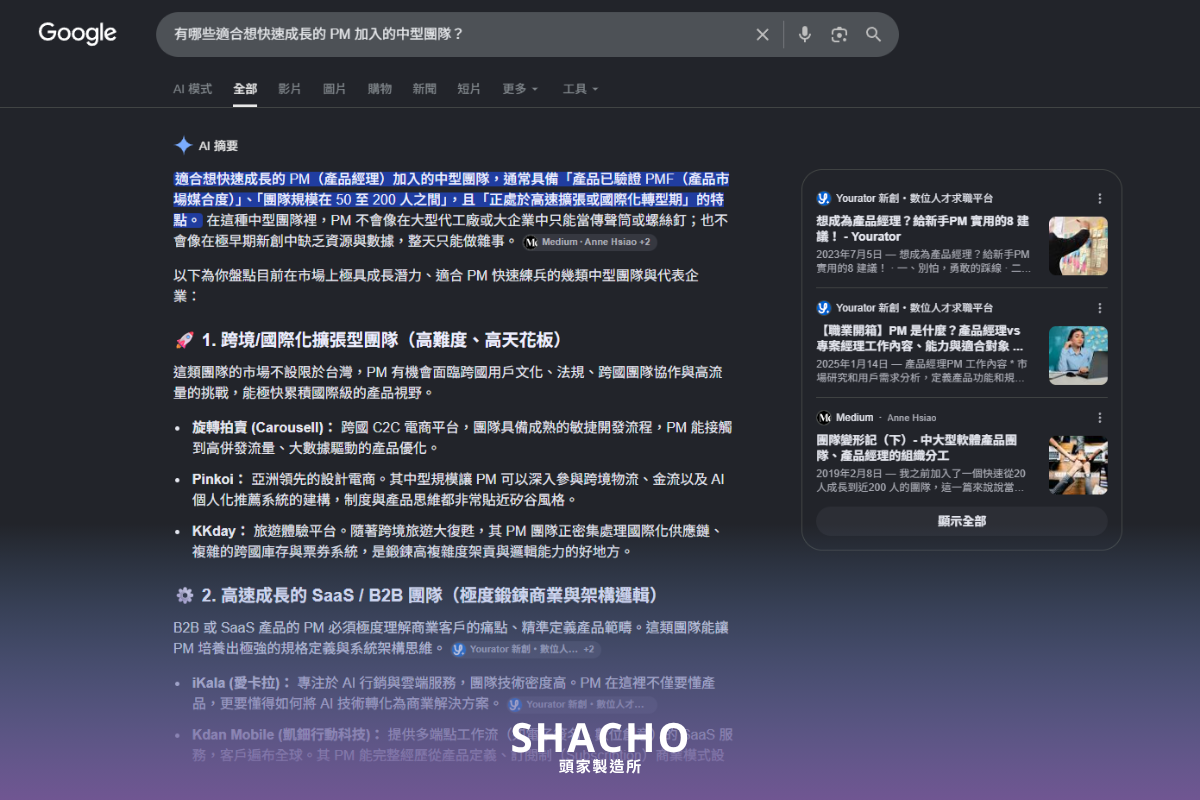Switch to AI 模式 tab

(x=192, y=89)
